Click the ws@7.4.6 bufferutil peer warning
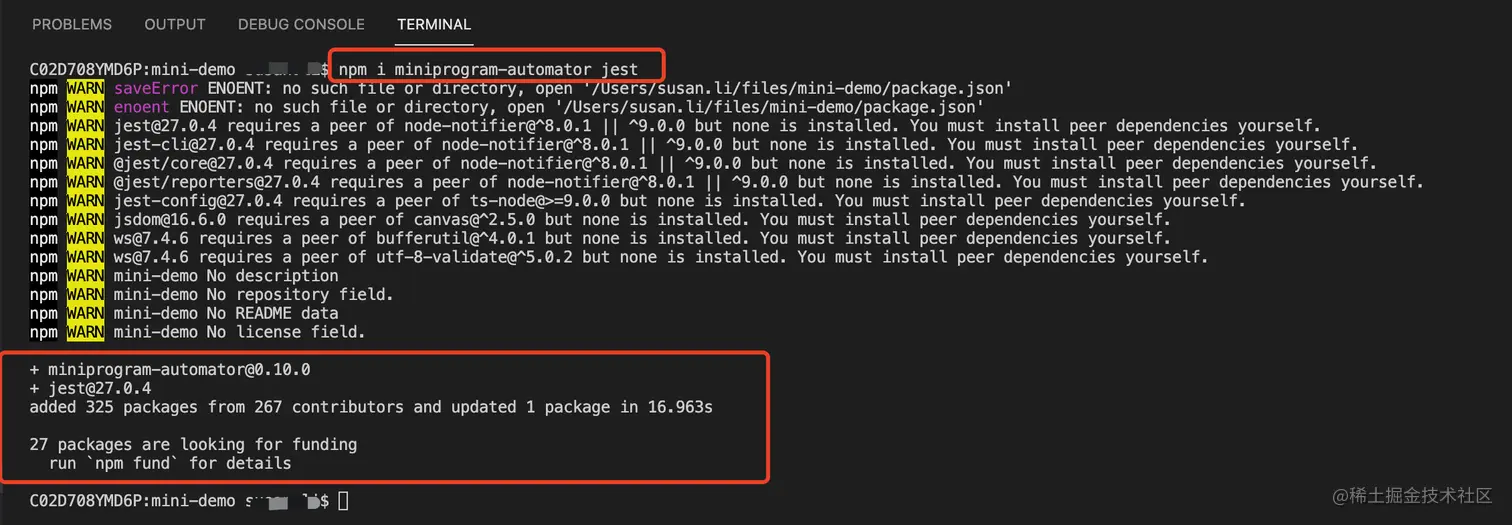The height and width of the screenshot is (525, 1512). coord(641,238)
